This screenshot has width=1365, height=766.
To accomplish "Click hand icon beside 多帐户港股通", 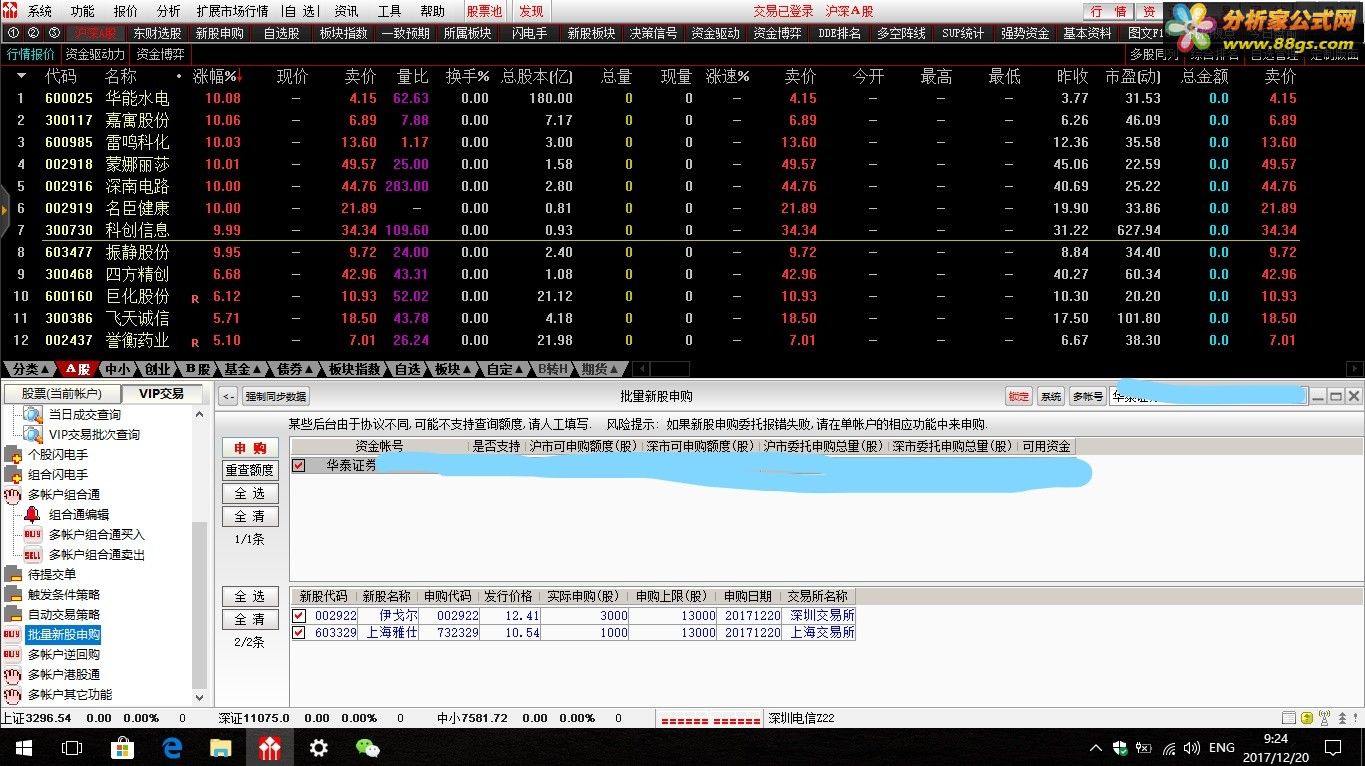I will pos(13,674).
